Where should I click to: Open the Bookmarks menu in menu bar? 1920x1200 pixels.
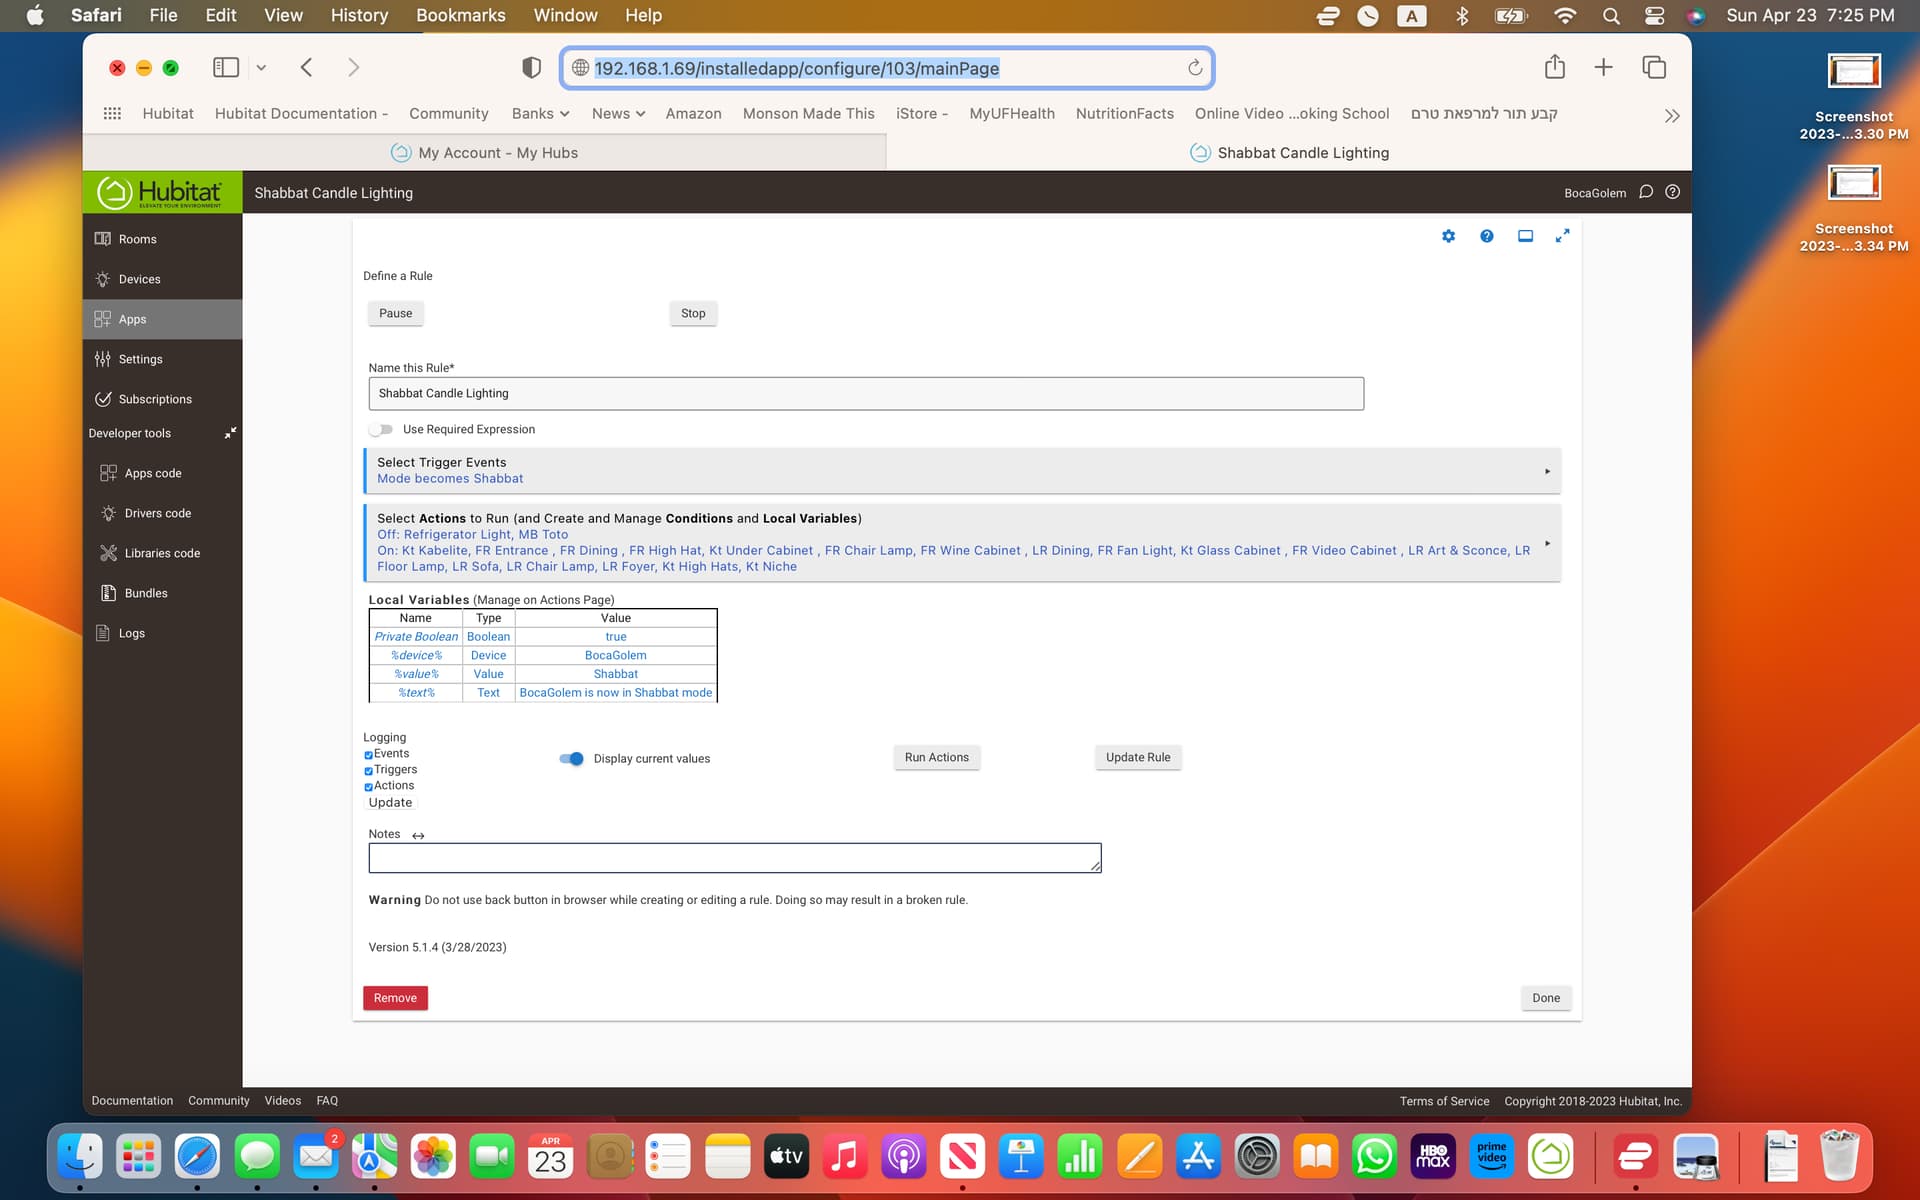[460, 15]
